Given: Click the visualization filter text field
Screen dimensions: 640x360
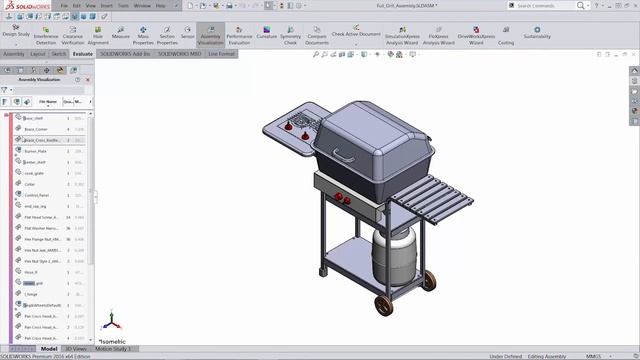Looking at the screenshot, I should [x=49, y=89].
